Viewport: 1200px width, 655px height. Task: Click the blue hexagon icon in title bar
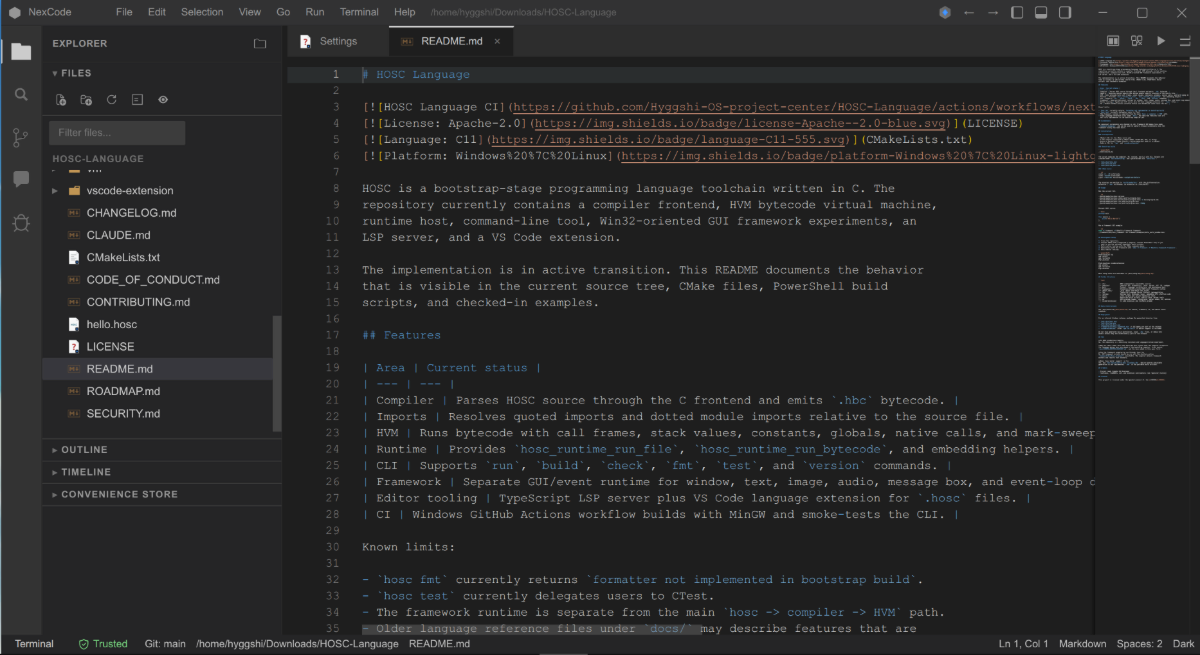[x=945, y=12]
